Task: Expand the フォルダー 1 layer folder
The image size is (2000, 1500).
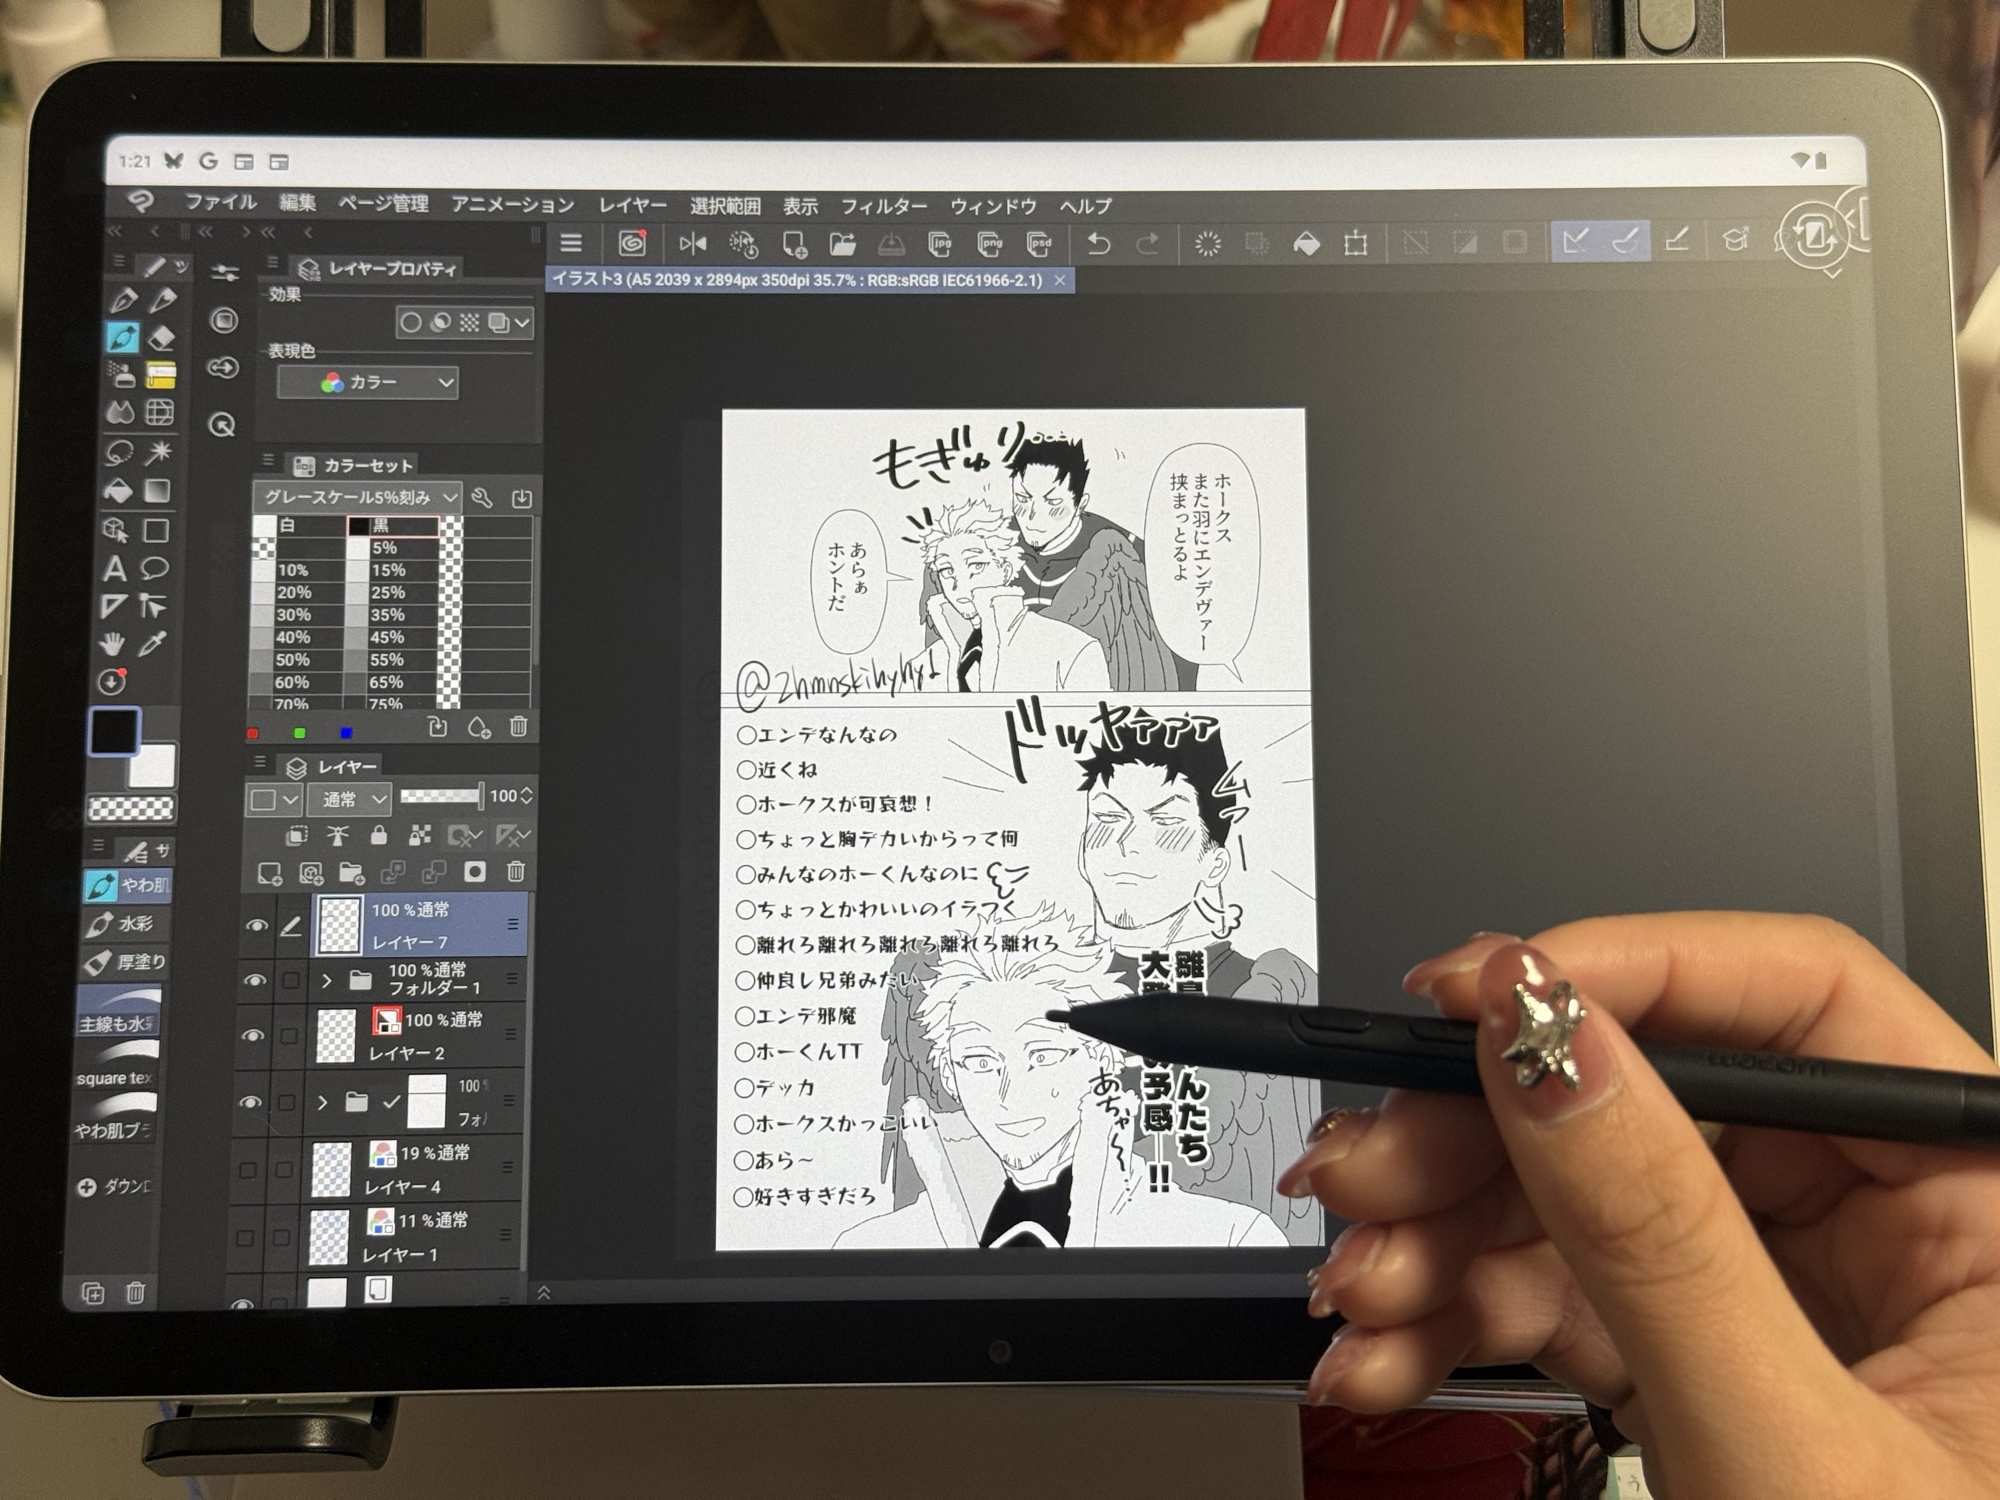Action: [x=326, y=981]
